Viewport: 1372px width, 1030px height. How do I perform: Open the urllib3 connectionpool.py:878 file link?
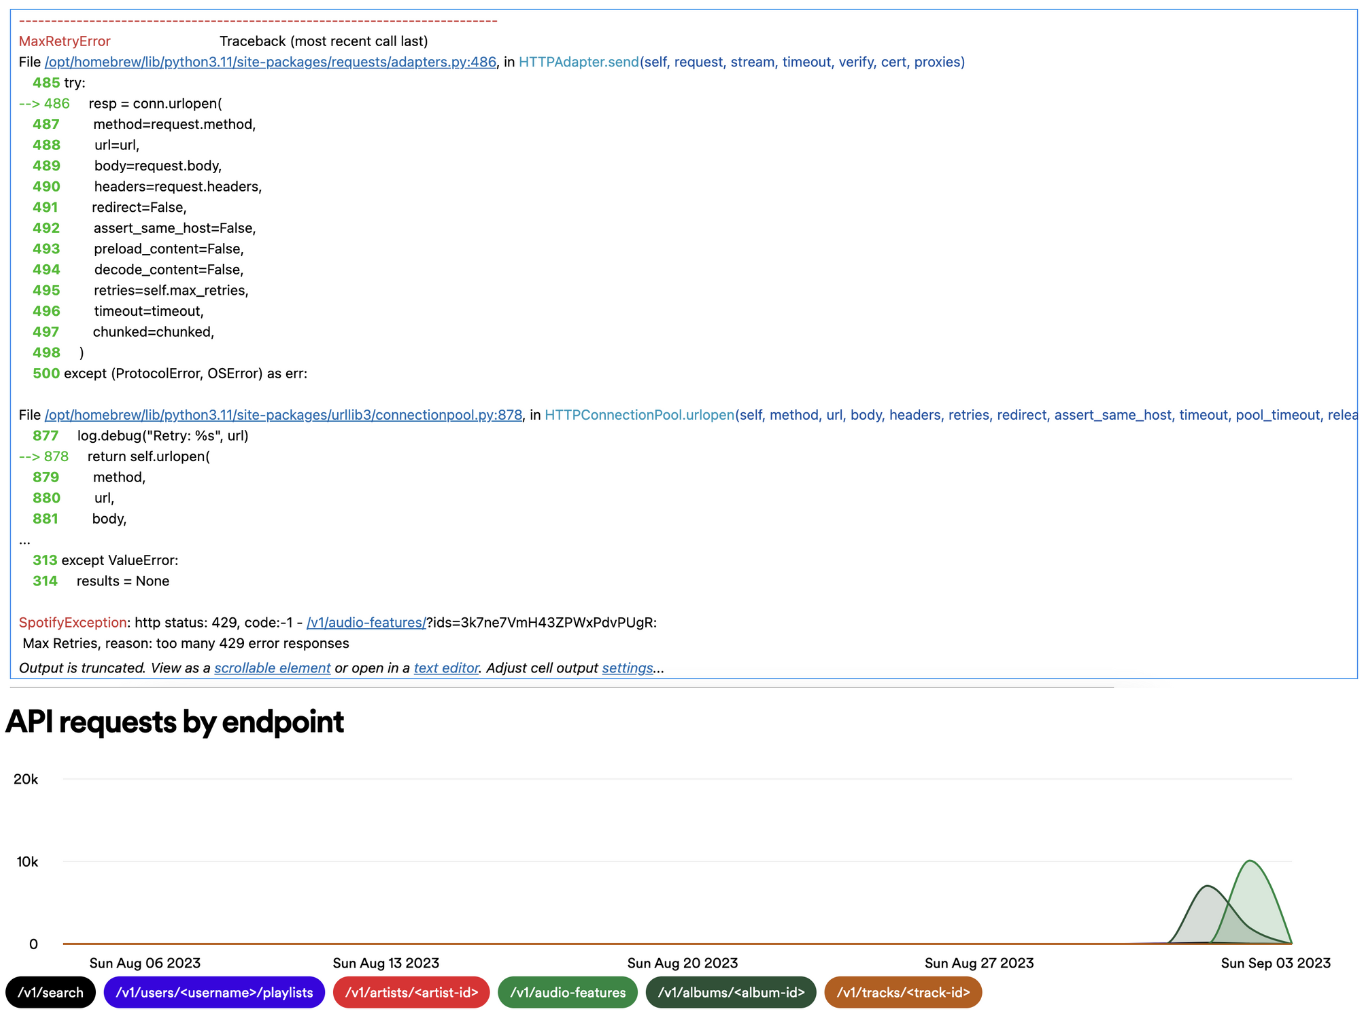pos(283,415)
